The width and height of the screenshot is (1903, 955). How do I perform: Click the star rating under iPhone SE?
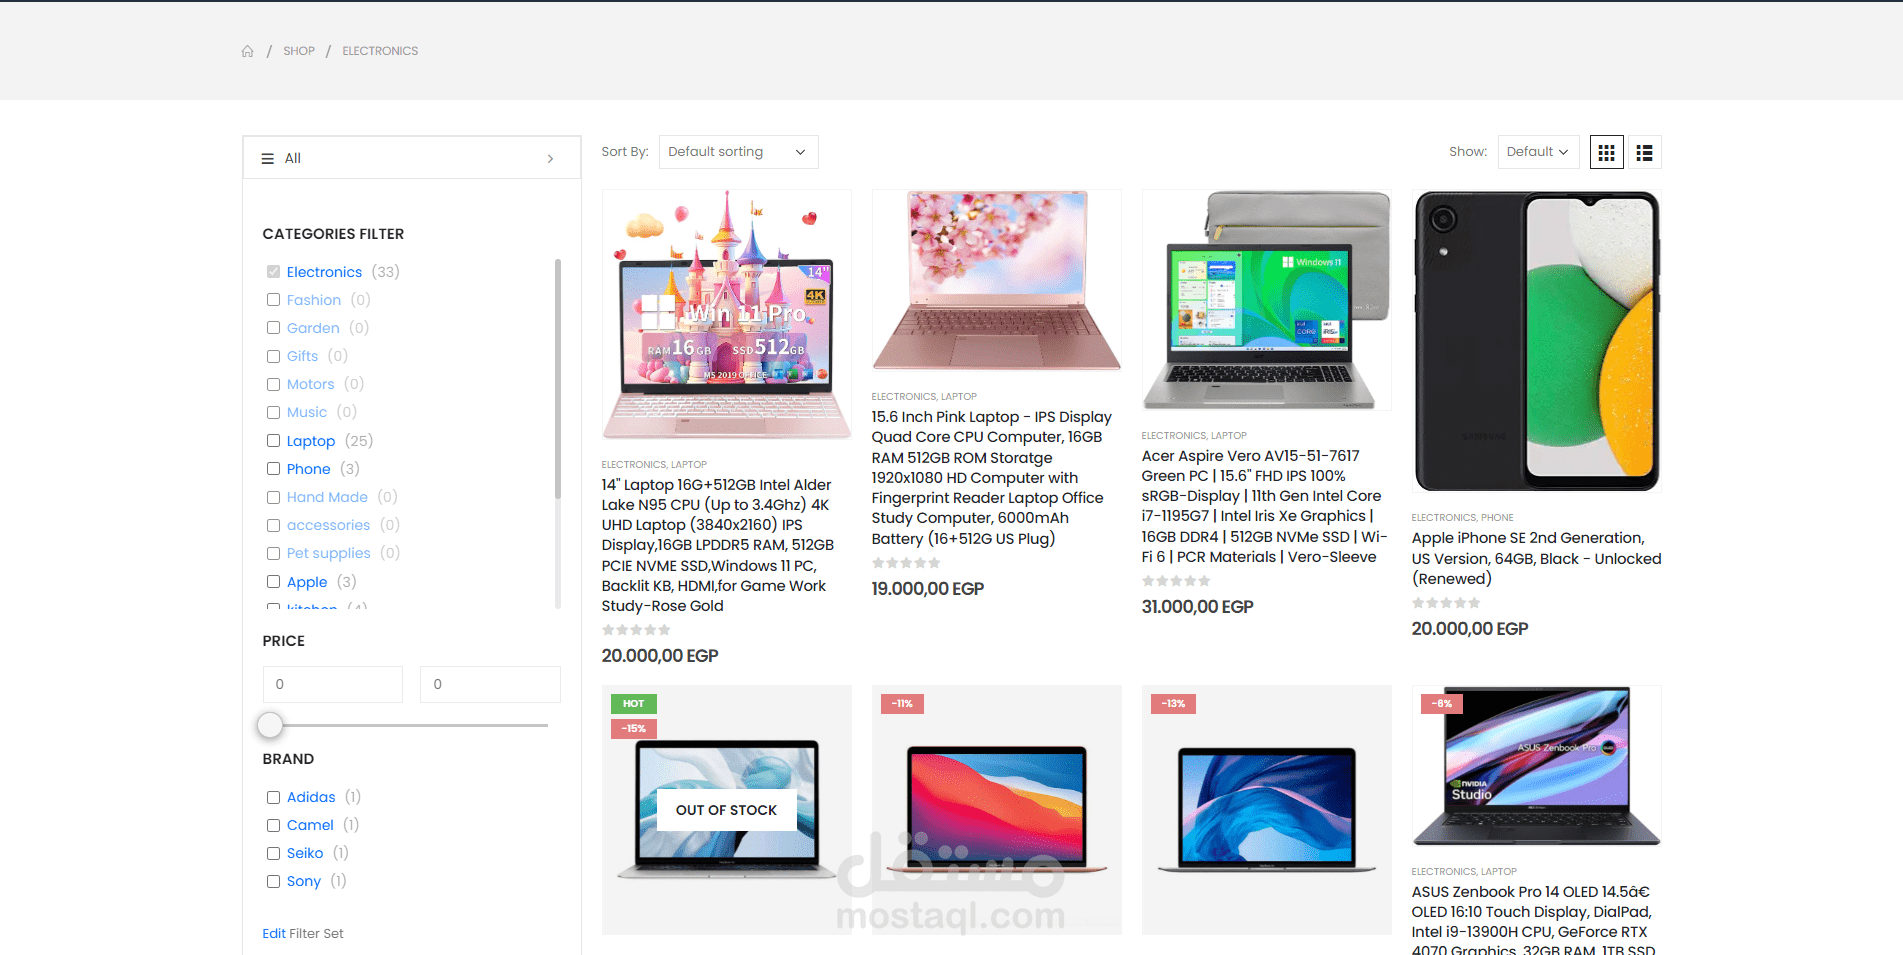pos(1446,603)
